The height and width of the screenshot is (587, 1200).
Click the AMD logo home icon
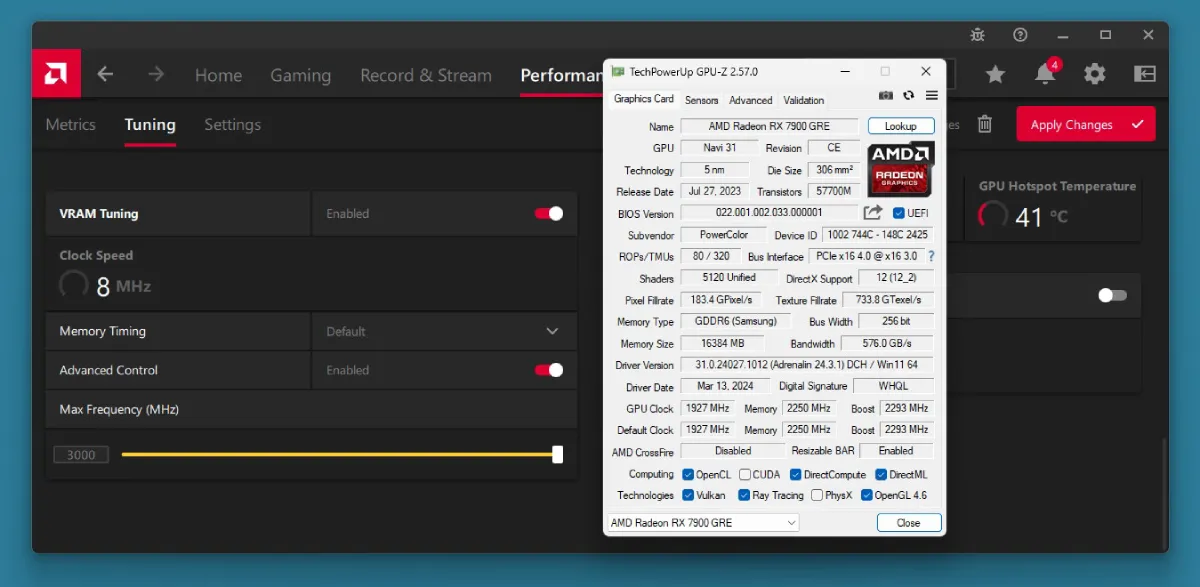tap(56, 75)
